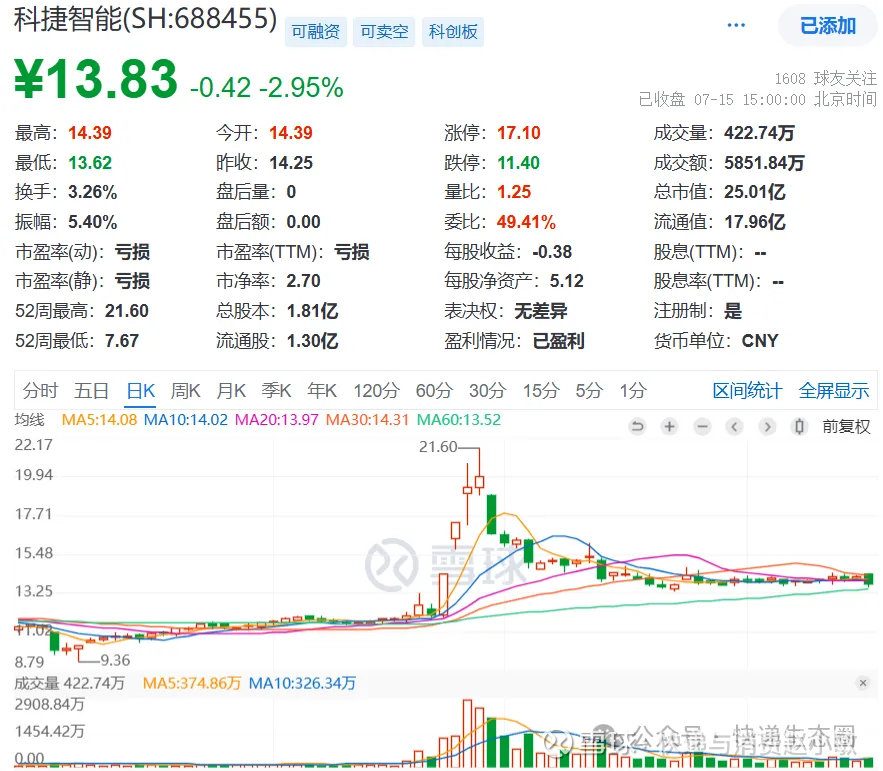Click the 涨停 value 17.10

519,133
